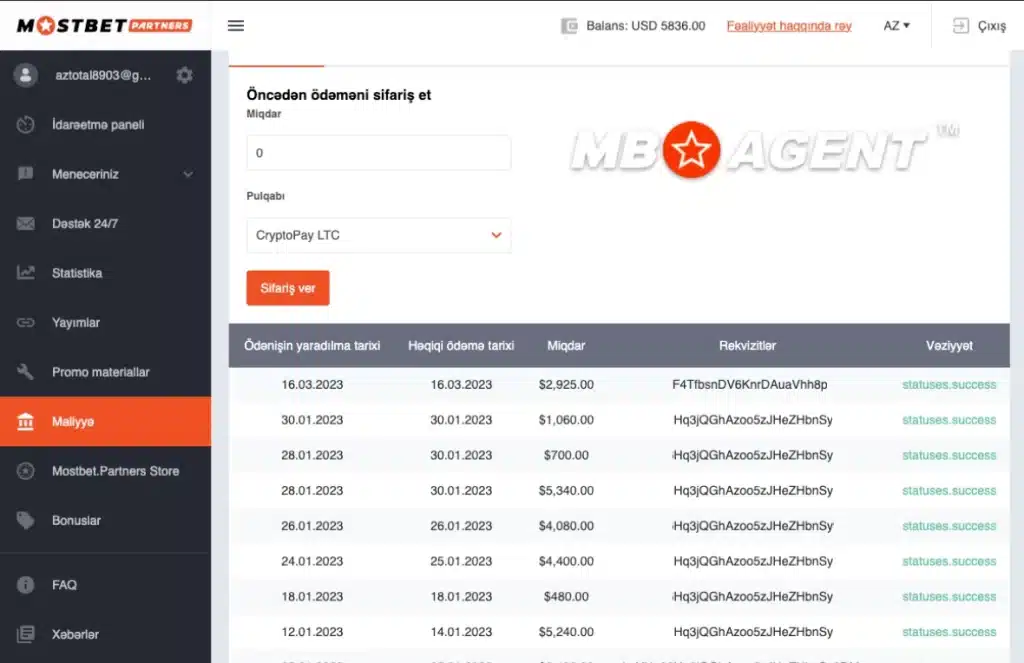The height and width of the screenshot is (663, 1024).
Task: Click the Sifariş ver button
Action: tap(288, 288)
